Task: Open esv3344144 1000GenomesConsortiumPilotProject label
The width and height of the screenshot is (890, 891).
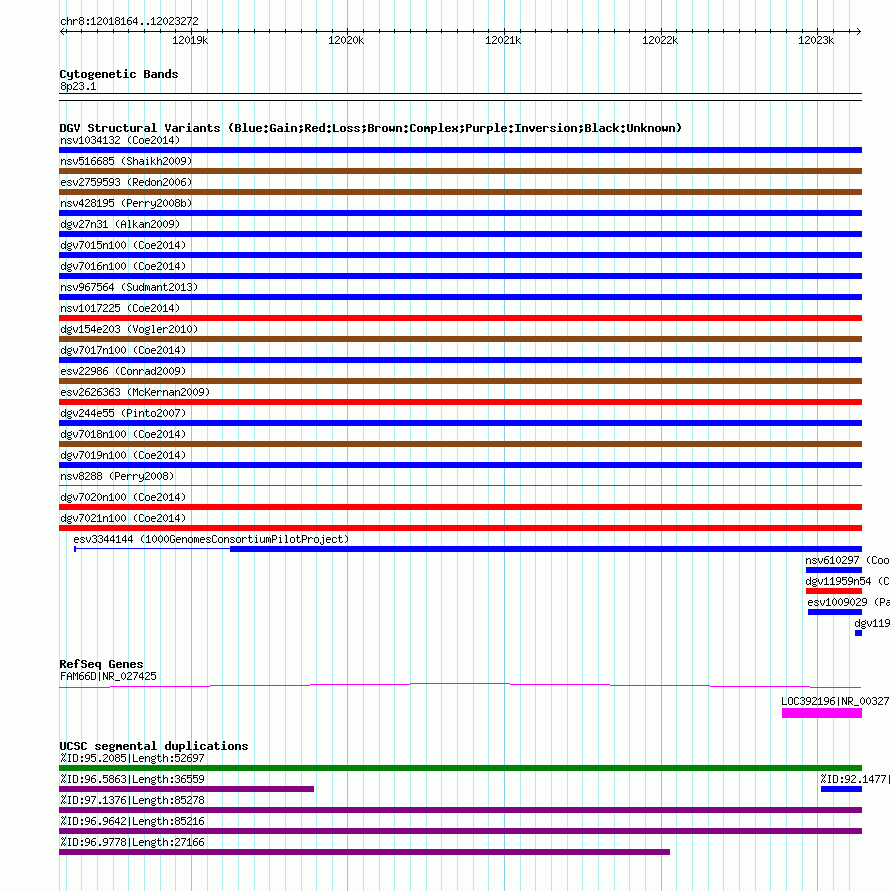Action: [211, 540]
